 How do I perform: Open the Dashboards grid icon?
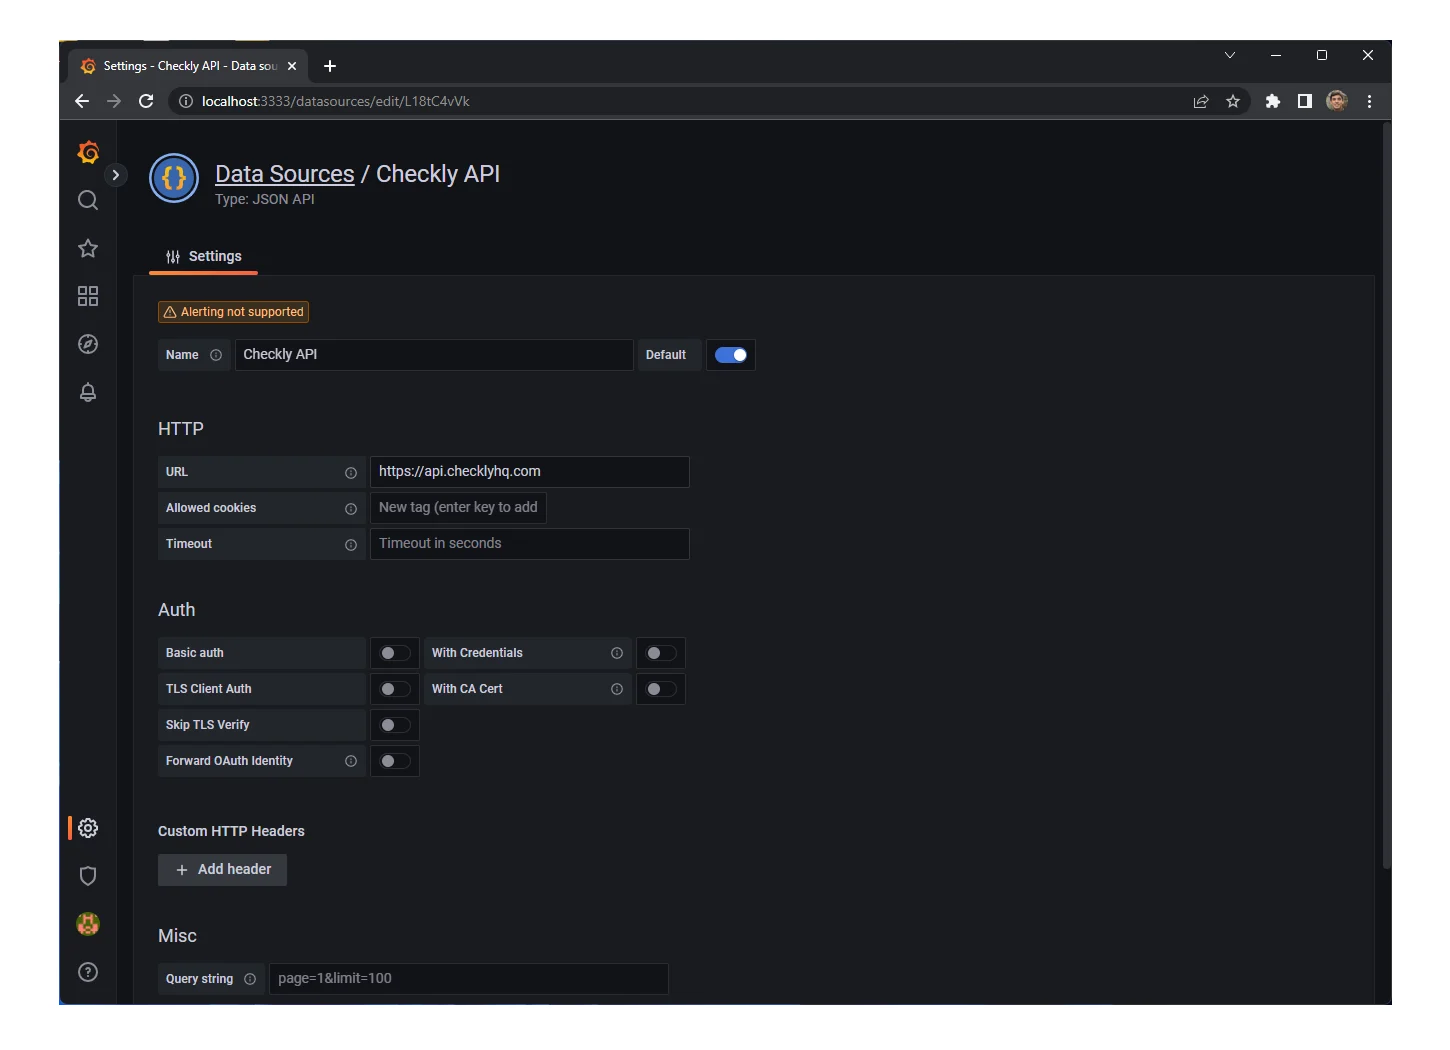pos(88,296)
